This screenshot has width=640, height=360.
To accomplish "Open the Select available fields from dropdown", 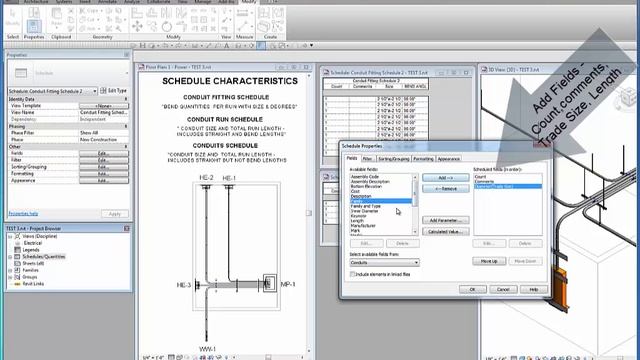I will (384, 262).
